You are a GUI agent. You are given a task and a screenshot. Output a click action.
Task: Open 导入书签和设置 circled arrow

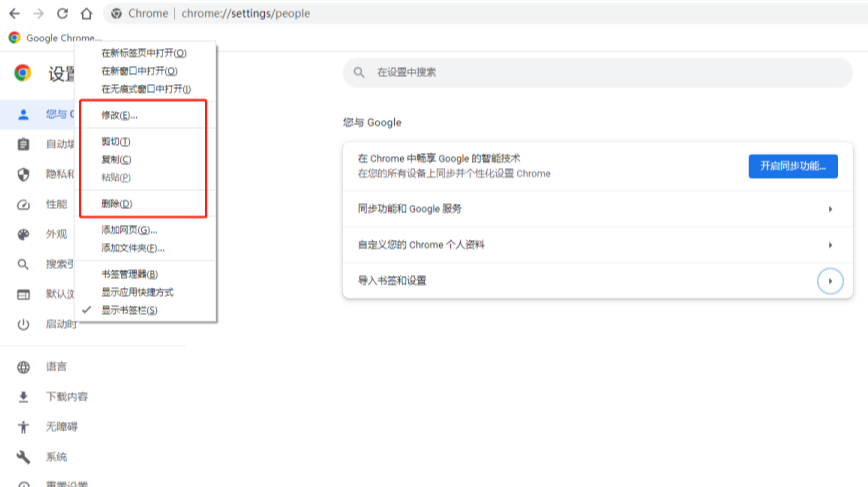pos(830,281)
